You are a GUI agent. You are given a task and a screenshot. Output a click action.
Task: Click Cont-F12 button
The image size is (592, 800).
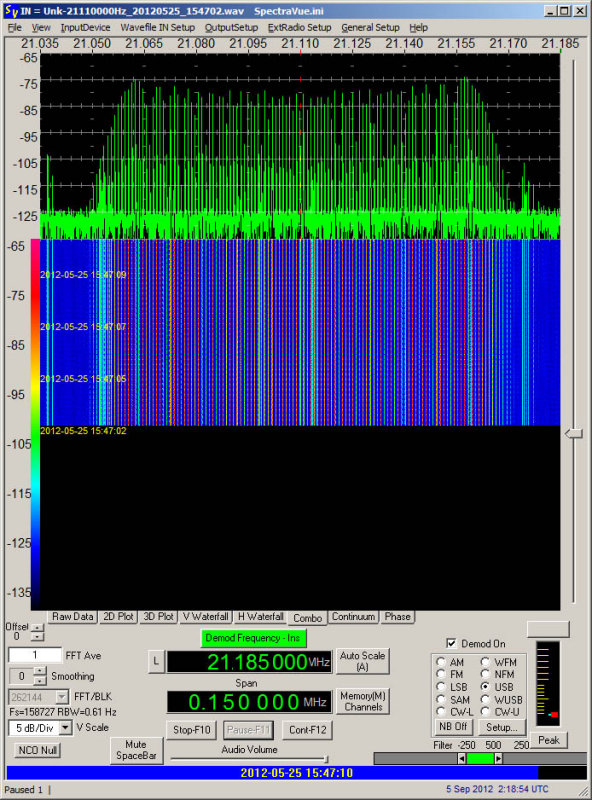click(x=307, y=730)
